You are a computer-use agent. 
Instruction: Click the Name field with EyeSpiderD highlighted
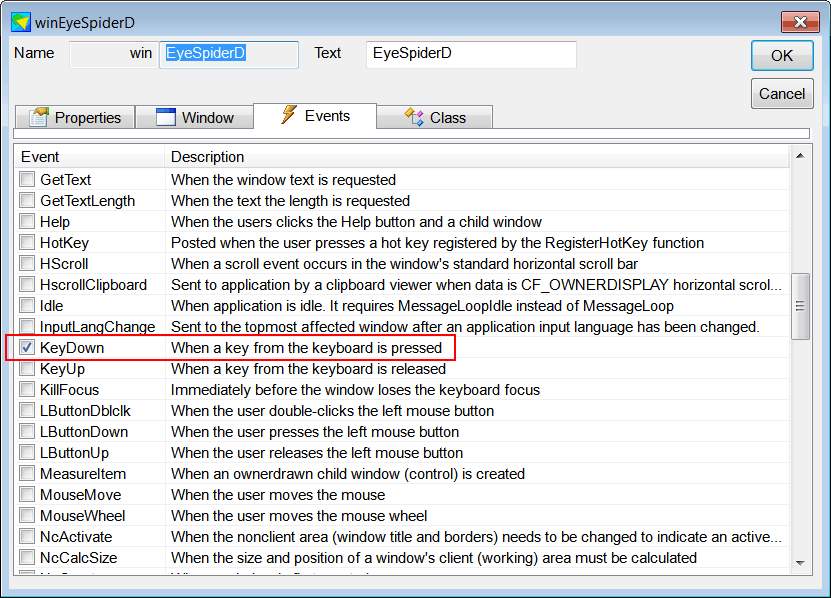(x=229, y=55)
